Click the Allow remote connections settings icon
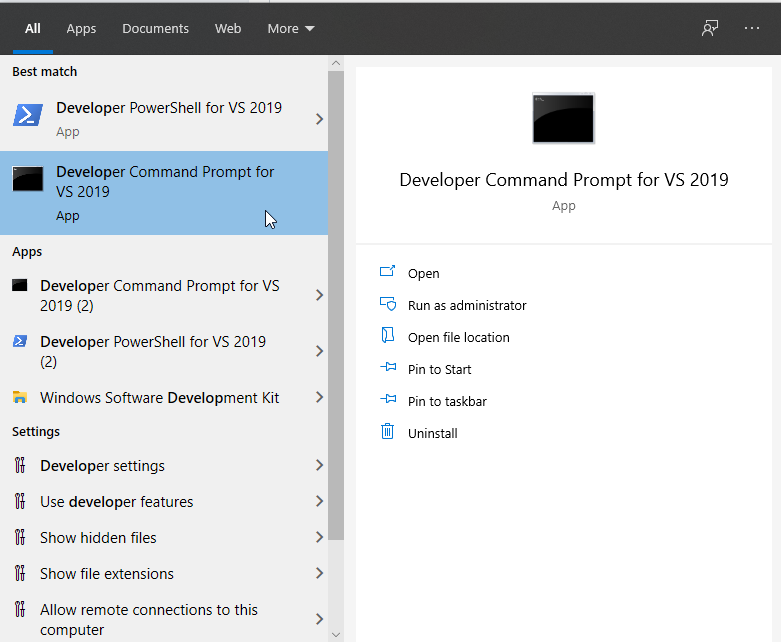 [x=19, y=609]
